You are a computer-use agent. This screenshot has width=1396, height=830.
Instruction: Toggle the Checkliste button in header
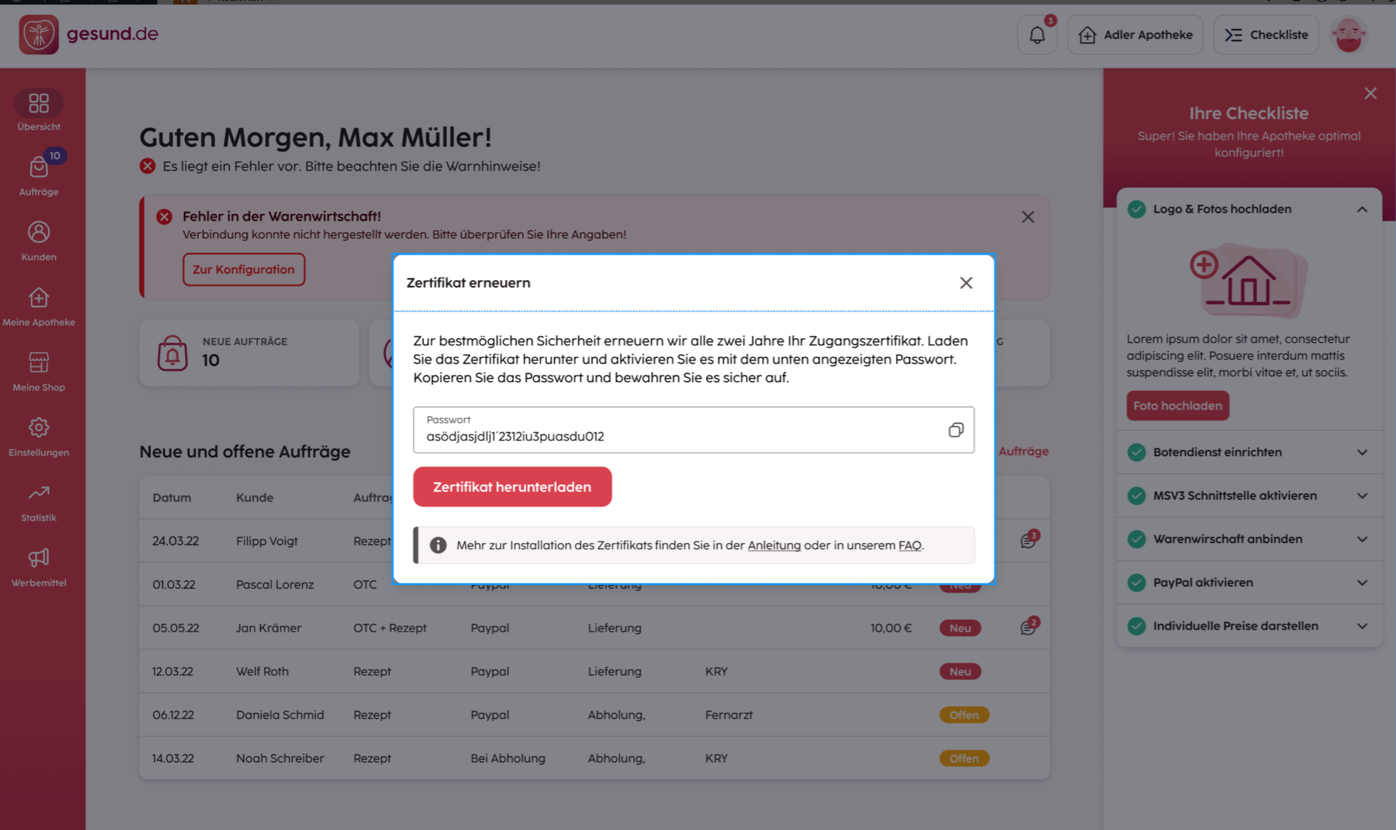coord(1266,35)
